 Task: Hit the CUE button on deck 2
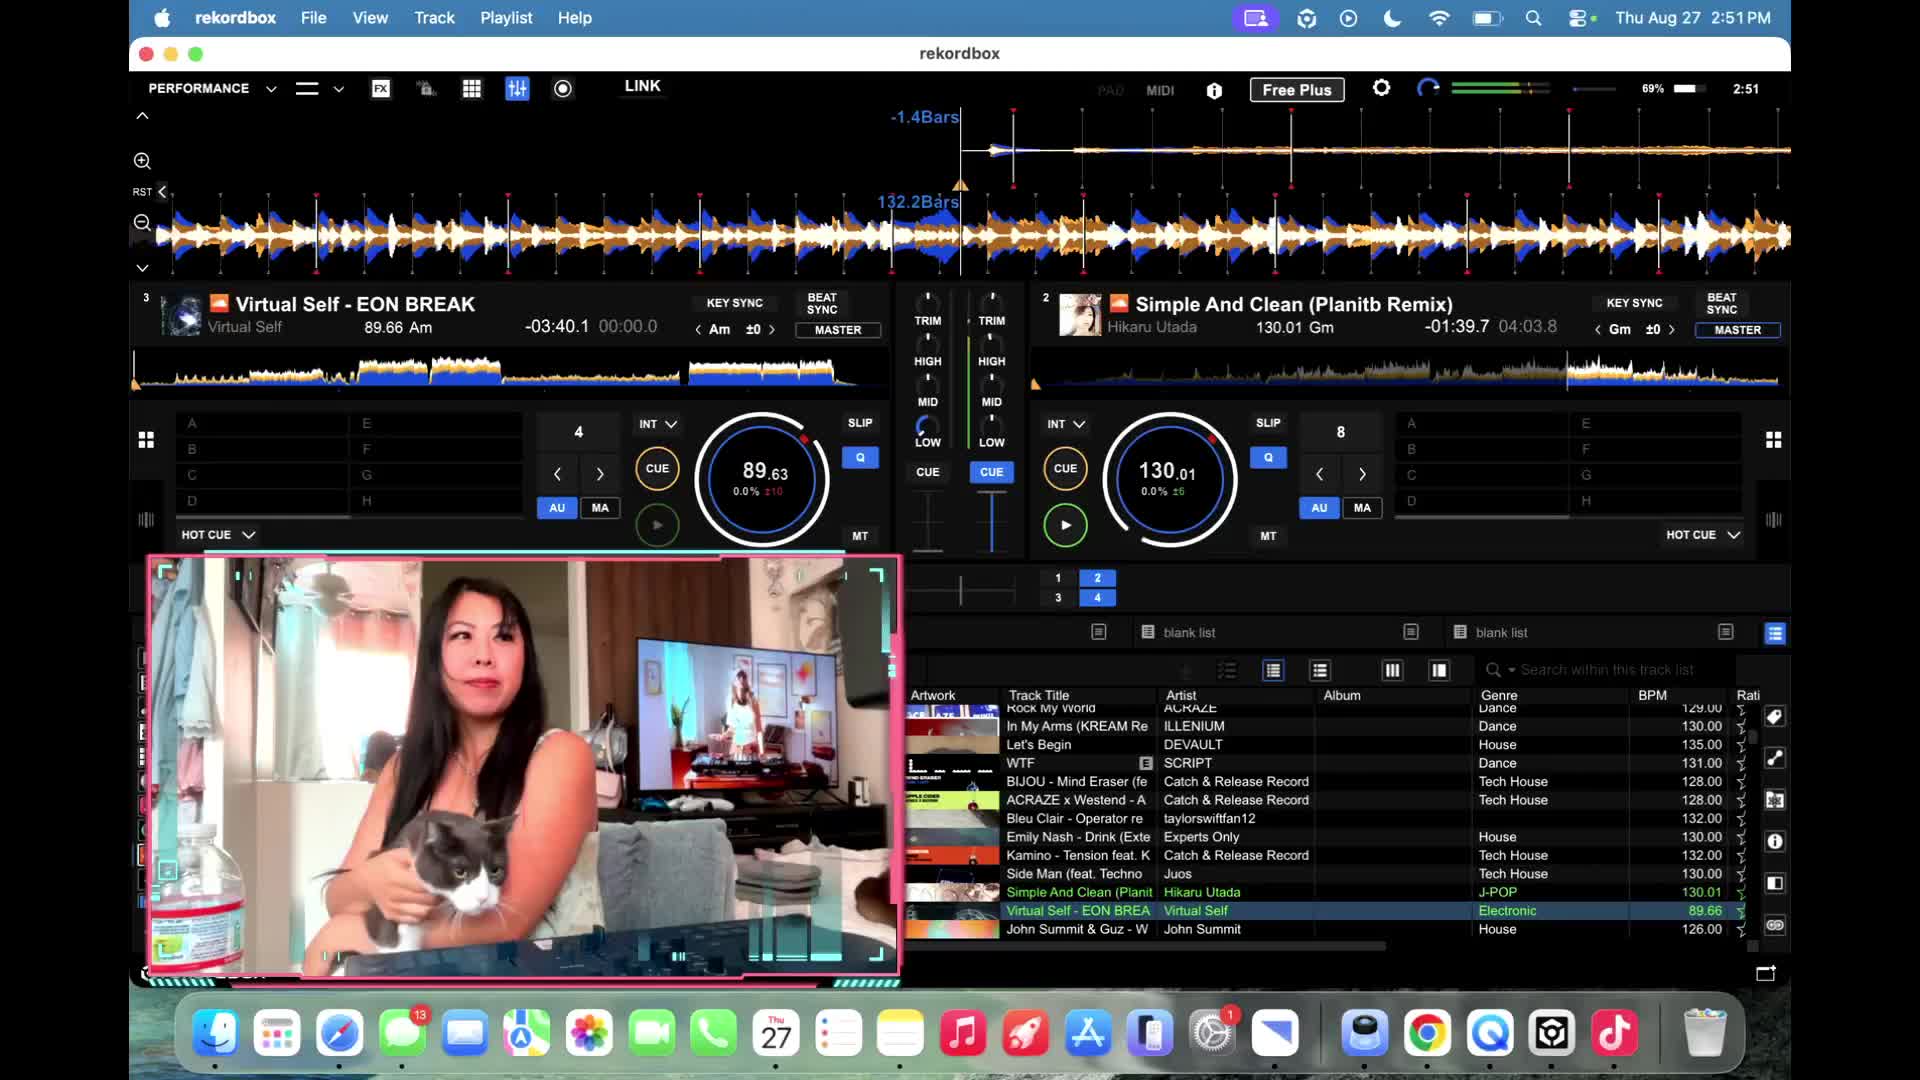(x=1065, y=469)
